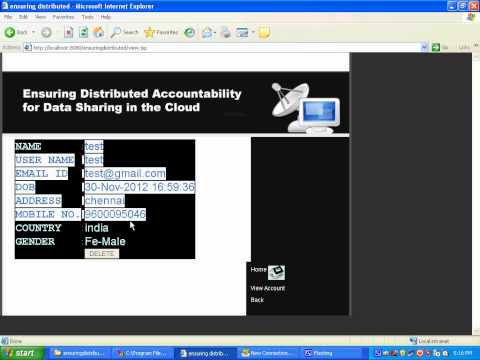
Task: Click the DELETE button
Action: [102, 254]
